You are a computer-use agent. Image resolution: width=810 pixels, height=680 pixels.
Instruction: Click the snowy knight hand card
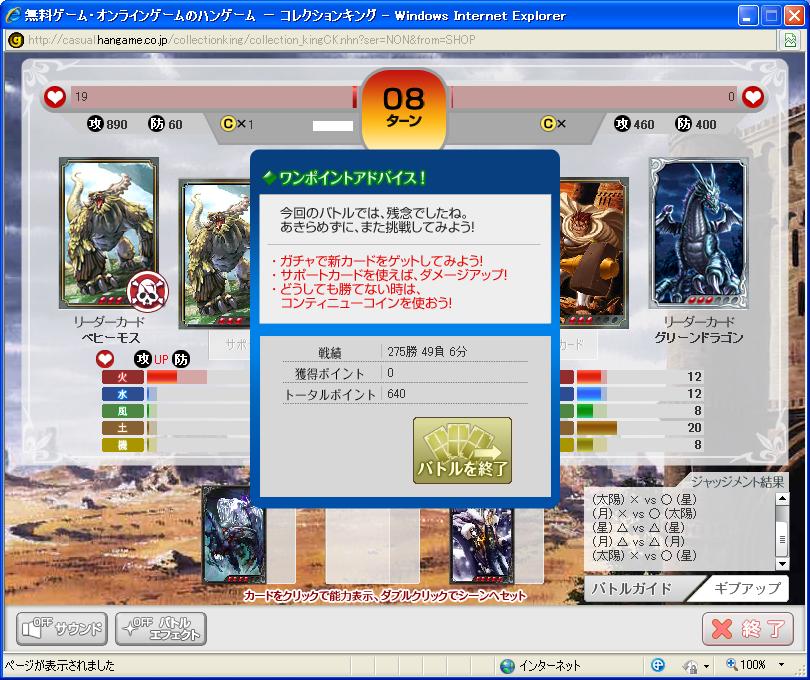pyautogui.click(x=481, y=545)
